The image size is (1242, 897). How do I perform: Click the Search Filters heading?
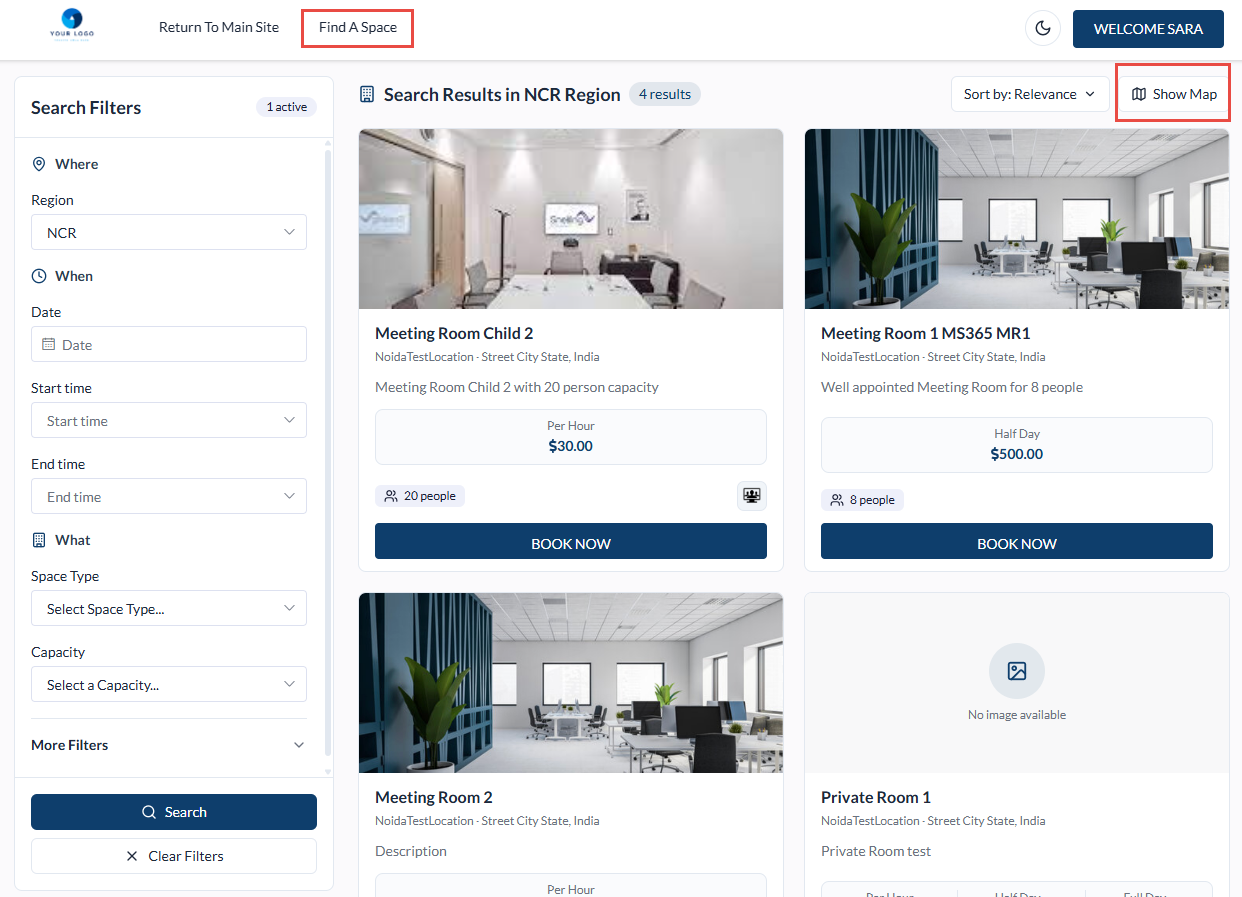86,107
